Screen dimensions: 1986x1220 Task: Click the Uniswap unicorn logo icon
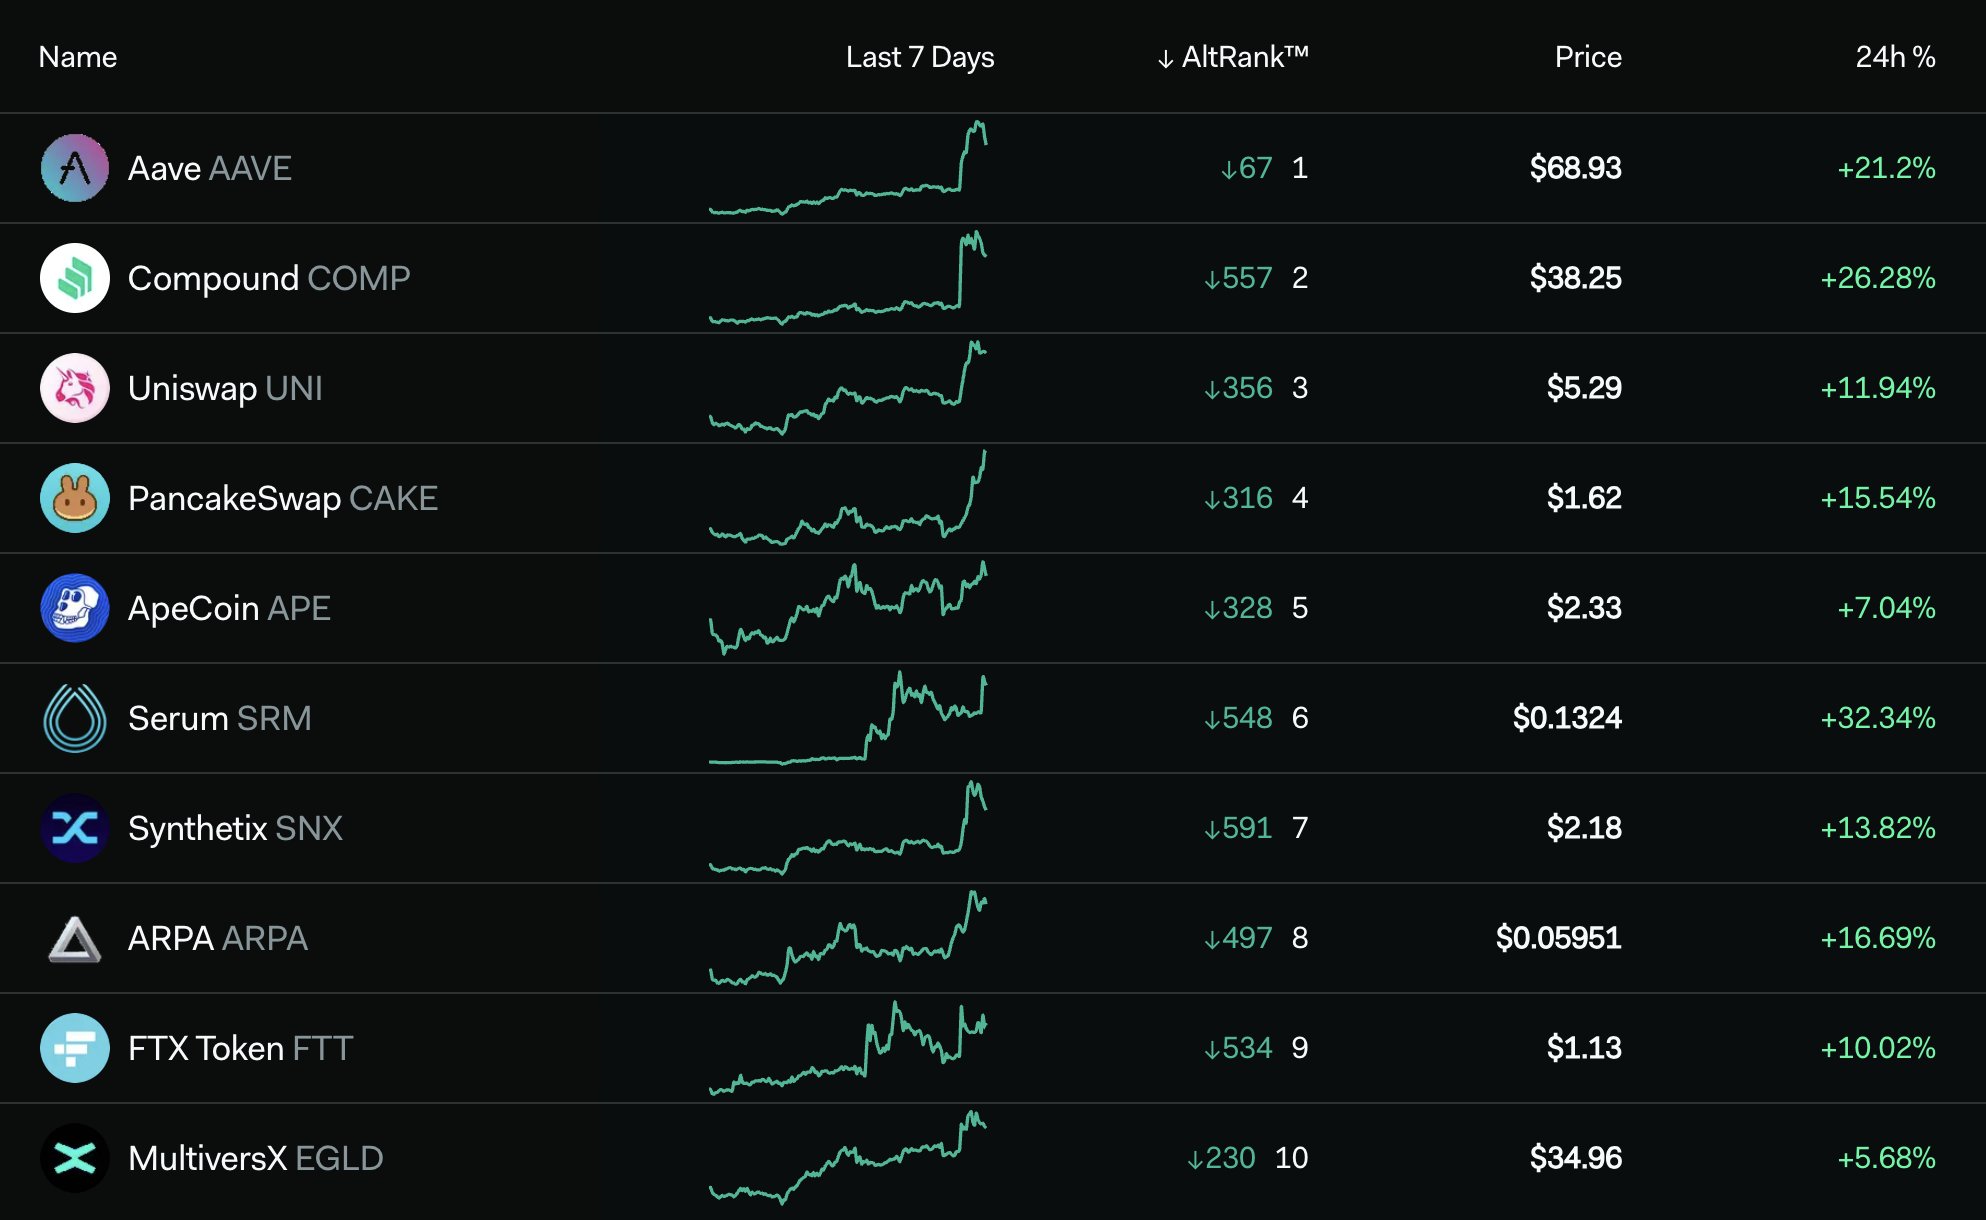75,388
